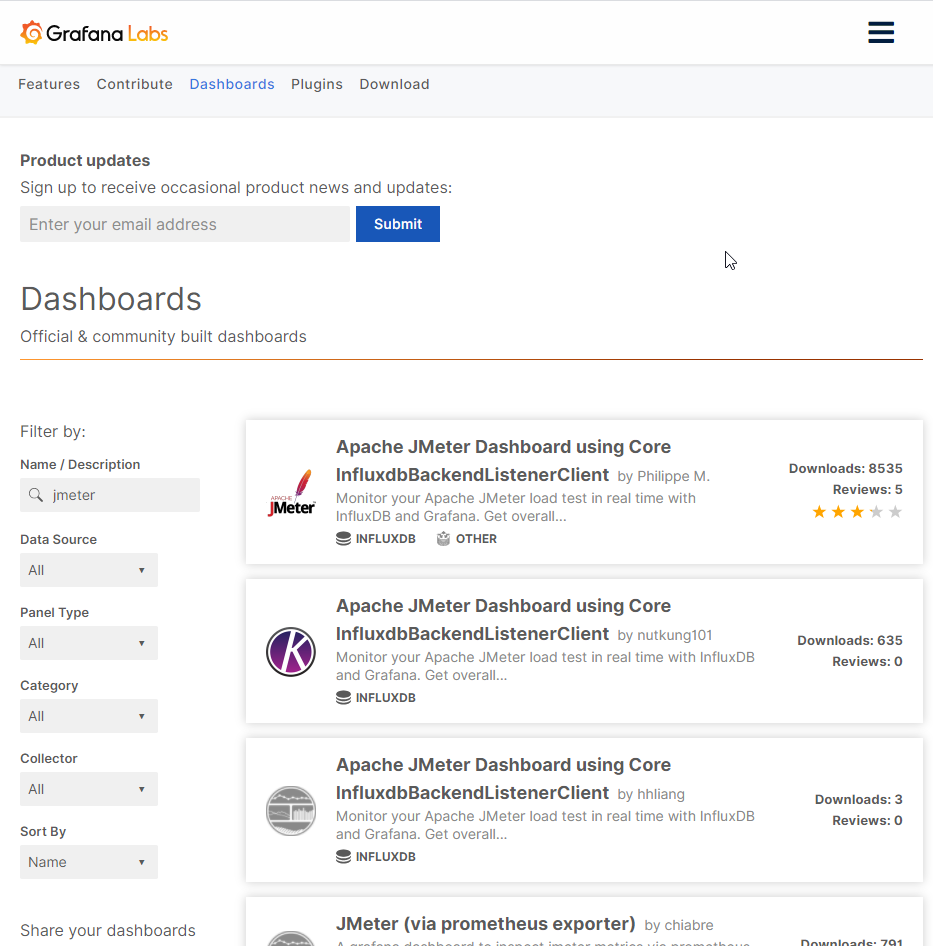Select the Dashboards nav item
The height and width of the screenshot is (946, 933).
tap(232, 84)
